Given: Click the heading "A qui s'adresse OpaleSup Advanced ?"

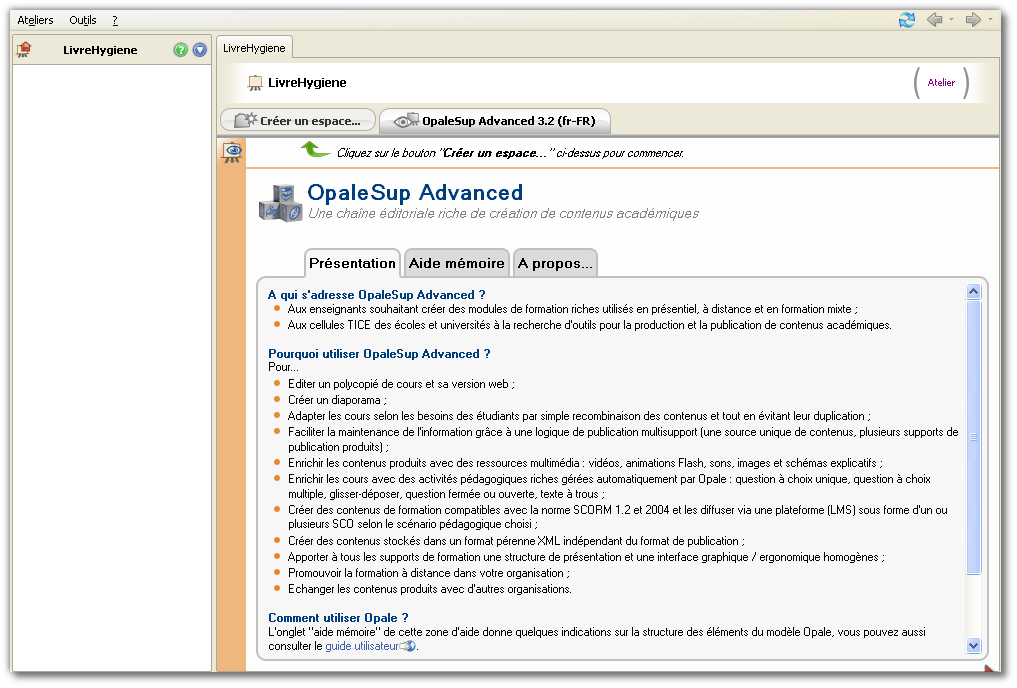Looking at the screenshot, I should [x=376, y=295].
